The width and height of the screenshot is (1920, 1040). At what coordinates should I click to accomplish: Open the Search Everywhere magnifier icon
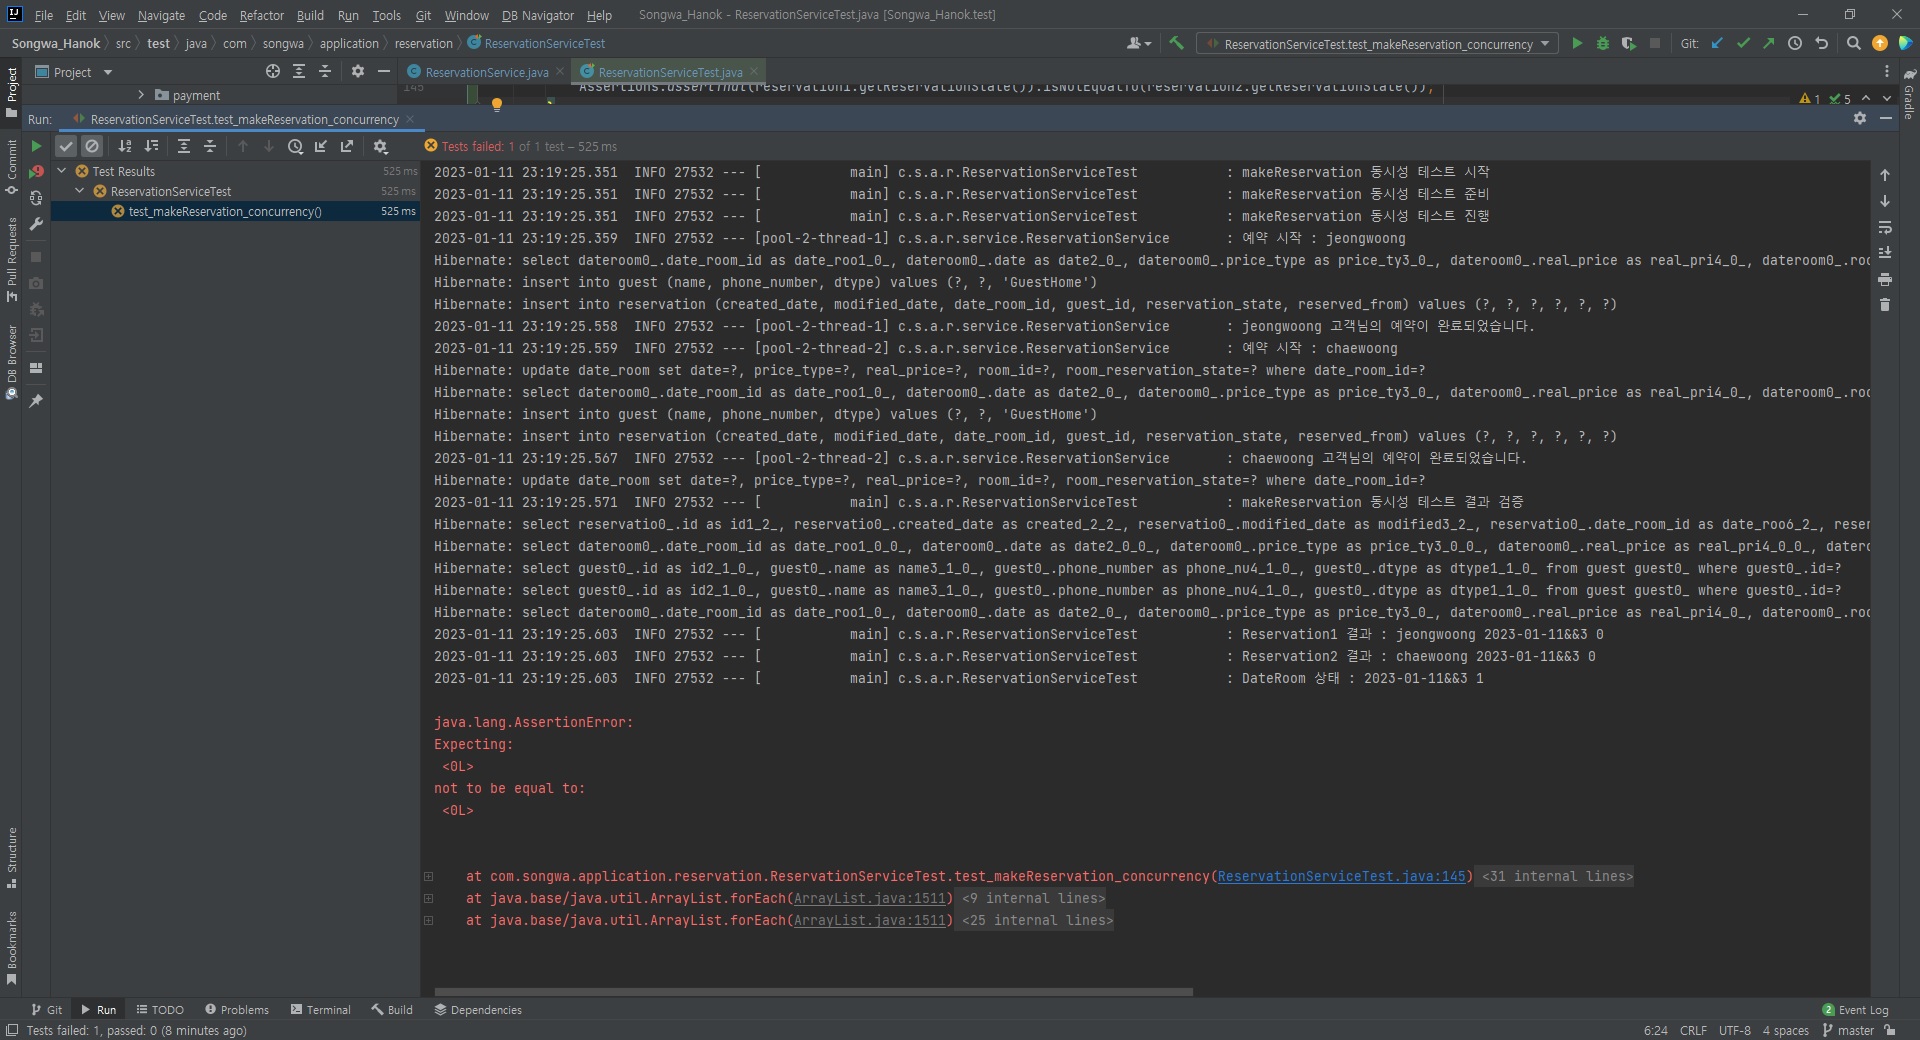[x=1853, y=44]
